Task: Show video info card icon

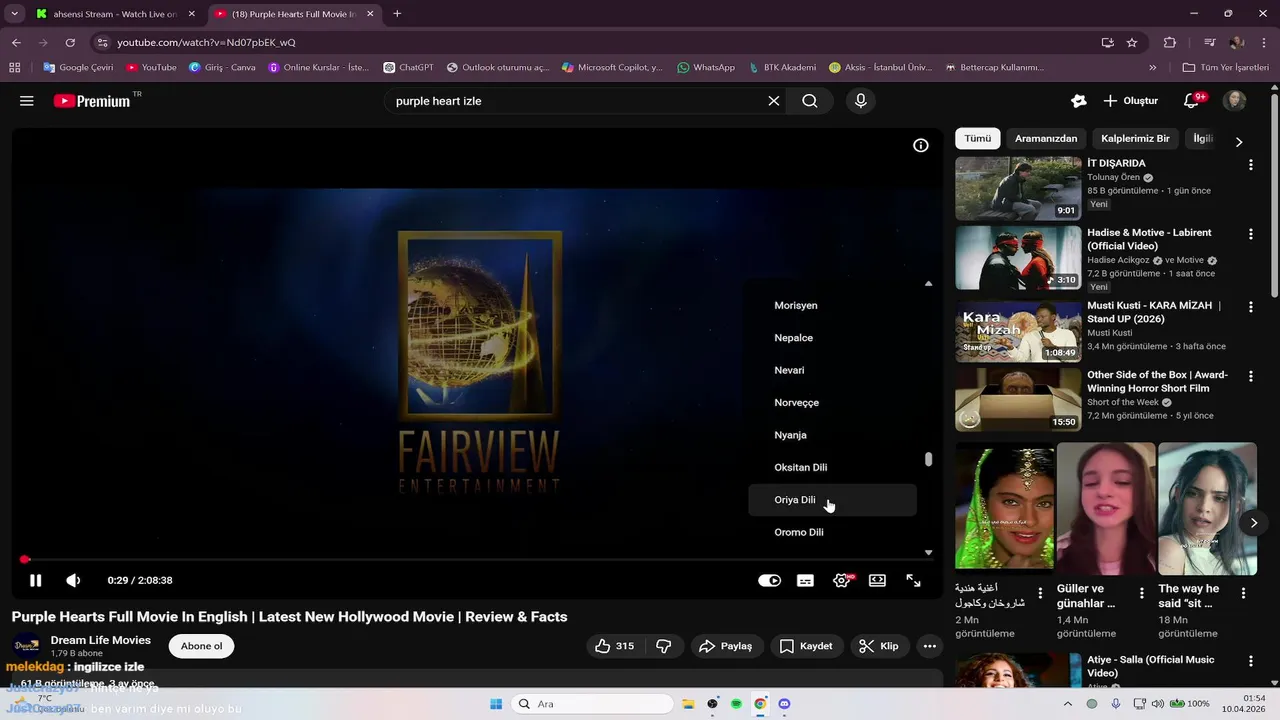Action: coord(921,145)
